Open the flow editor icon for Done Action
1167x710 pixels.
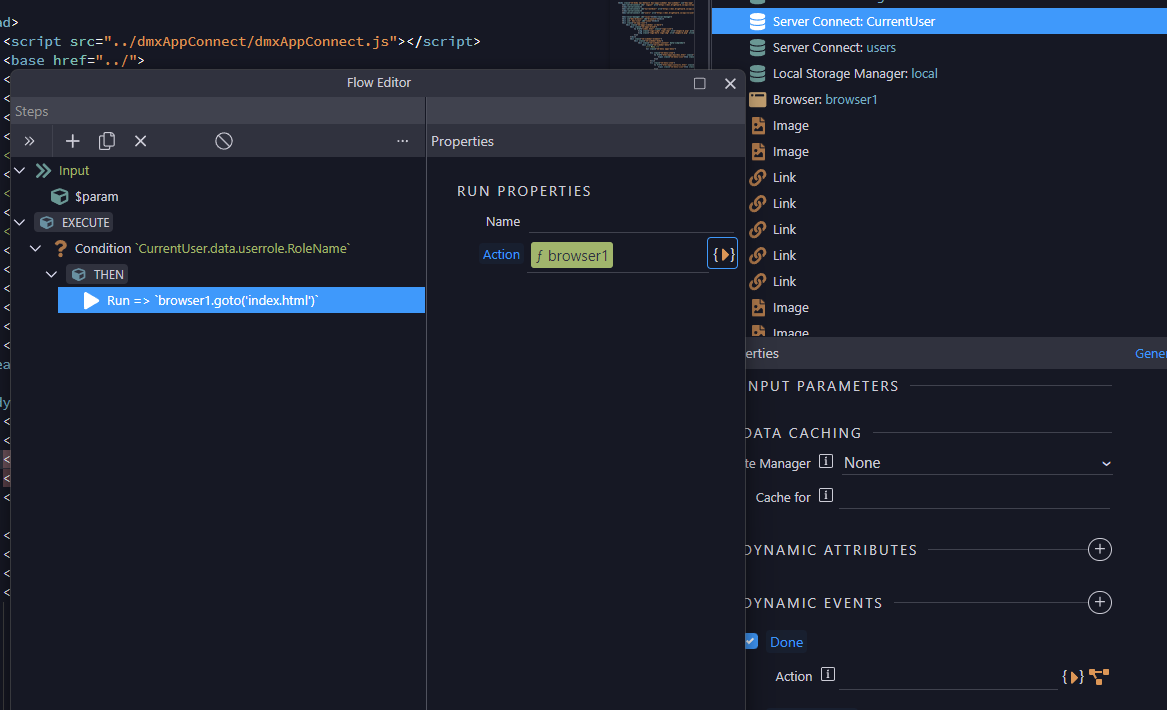tap(1099, 677)
